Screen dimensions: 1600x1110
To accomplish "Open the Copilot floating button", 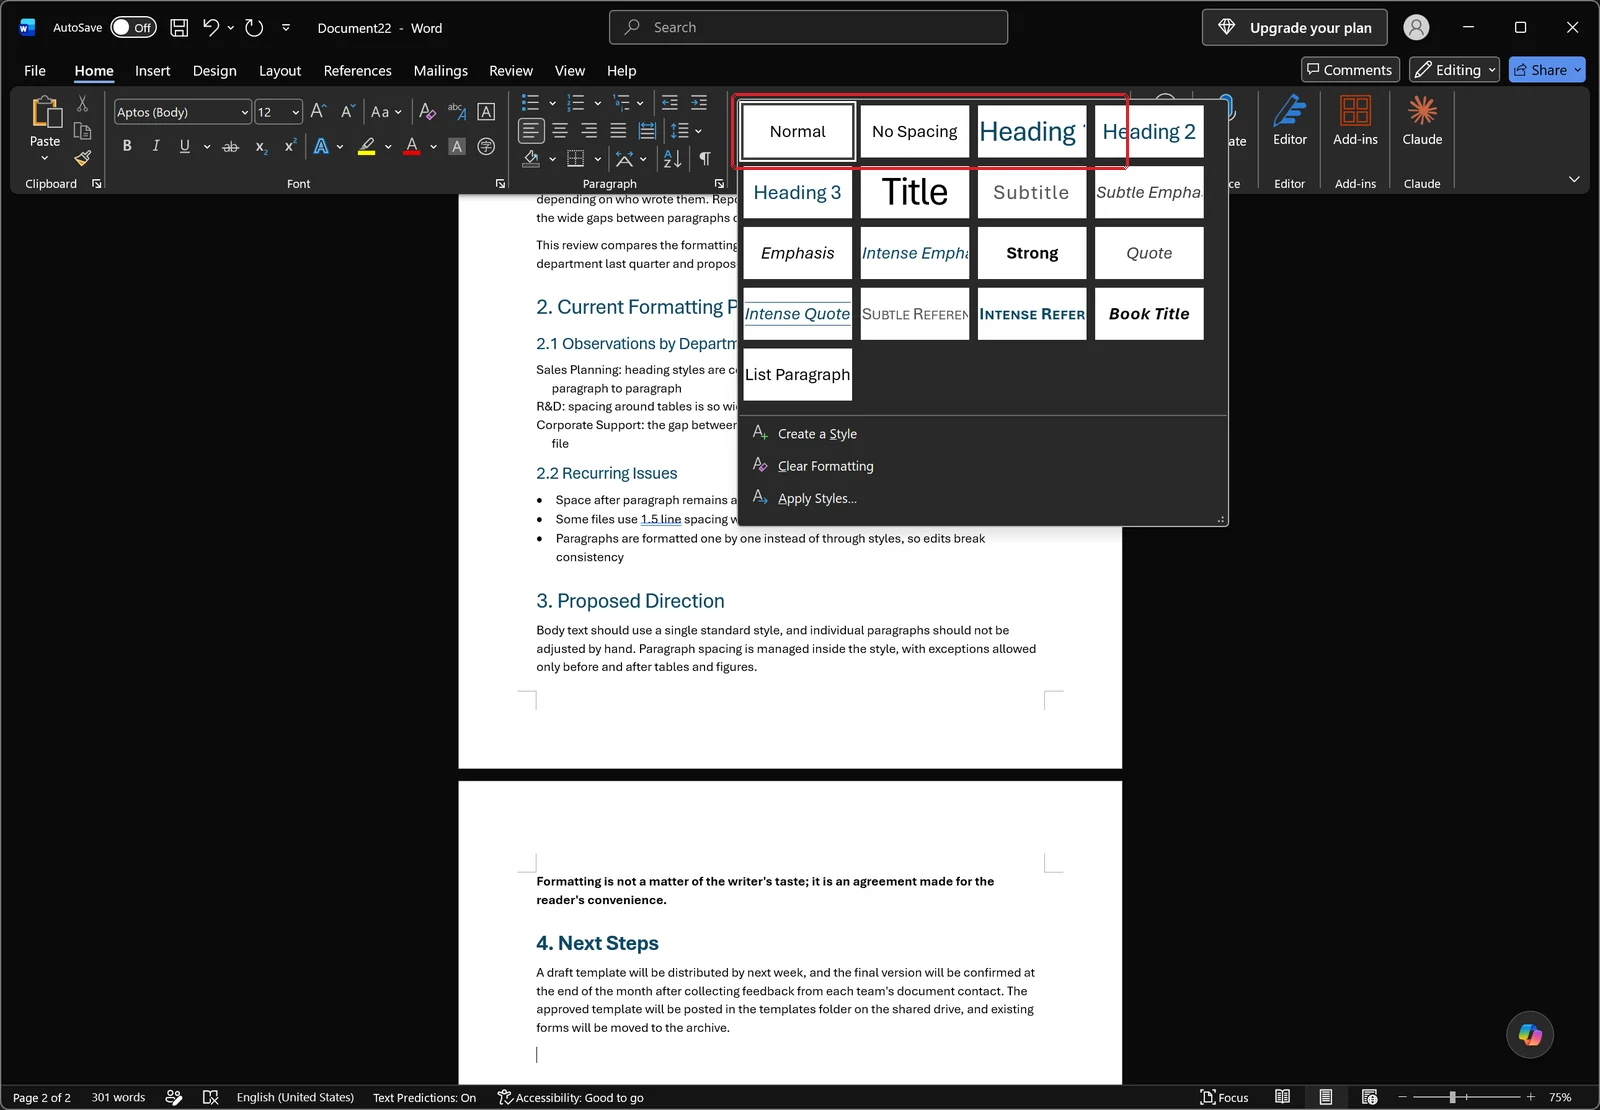I will coord(1530,1034).
